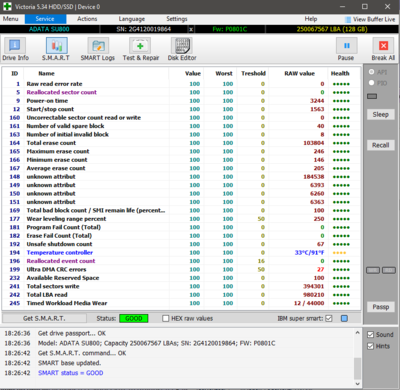Click blue square beside IBM super smart

pos(344,318)
